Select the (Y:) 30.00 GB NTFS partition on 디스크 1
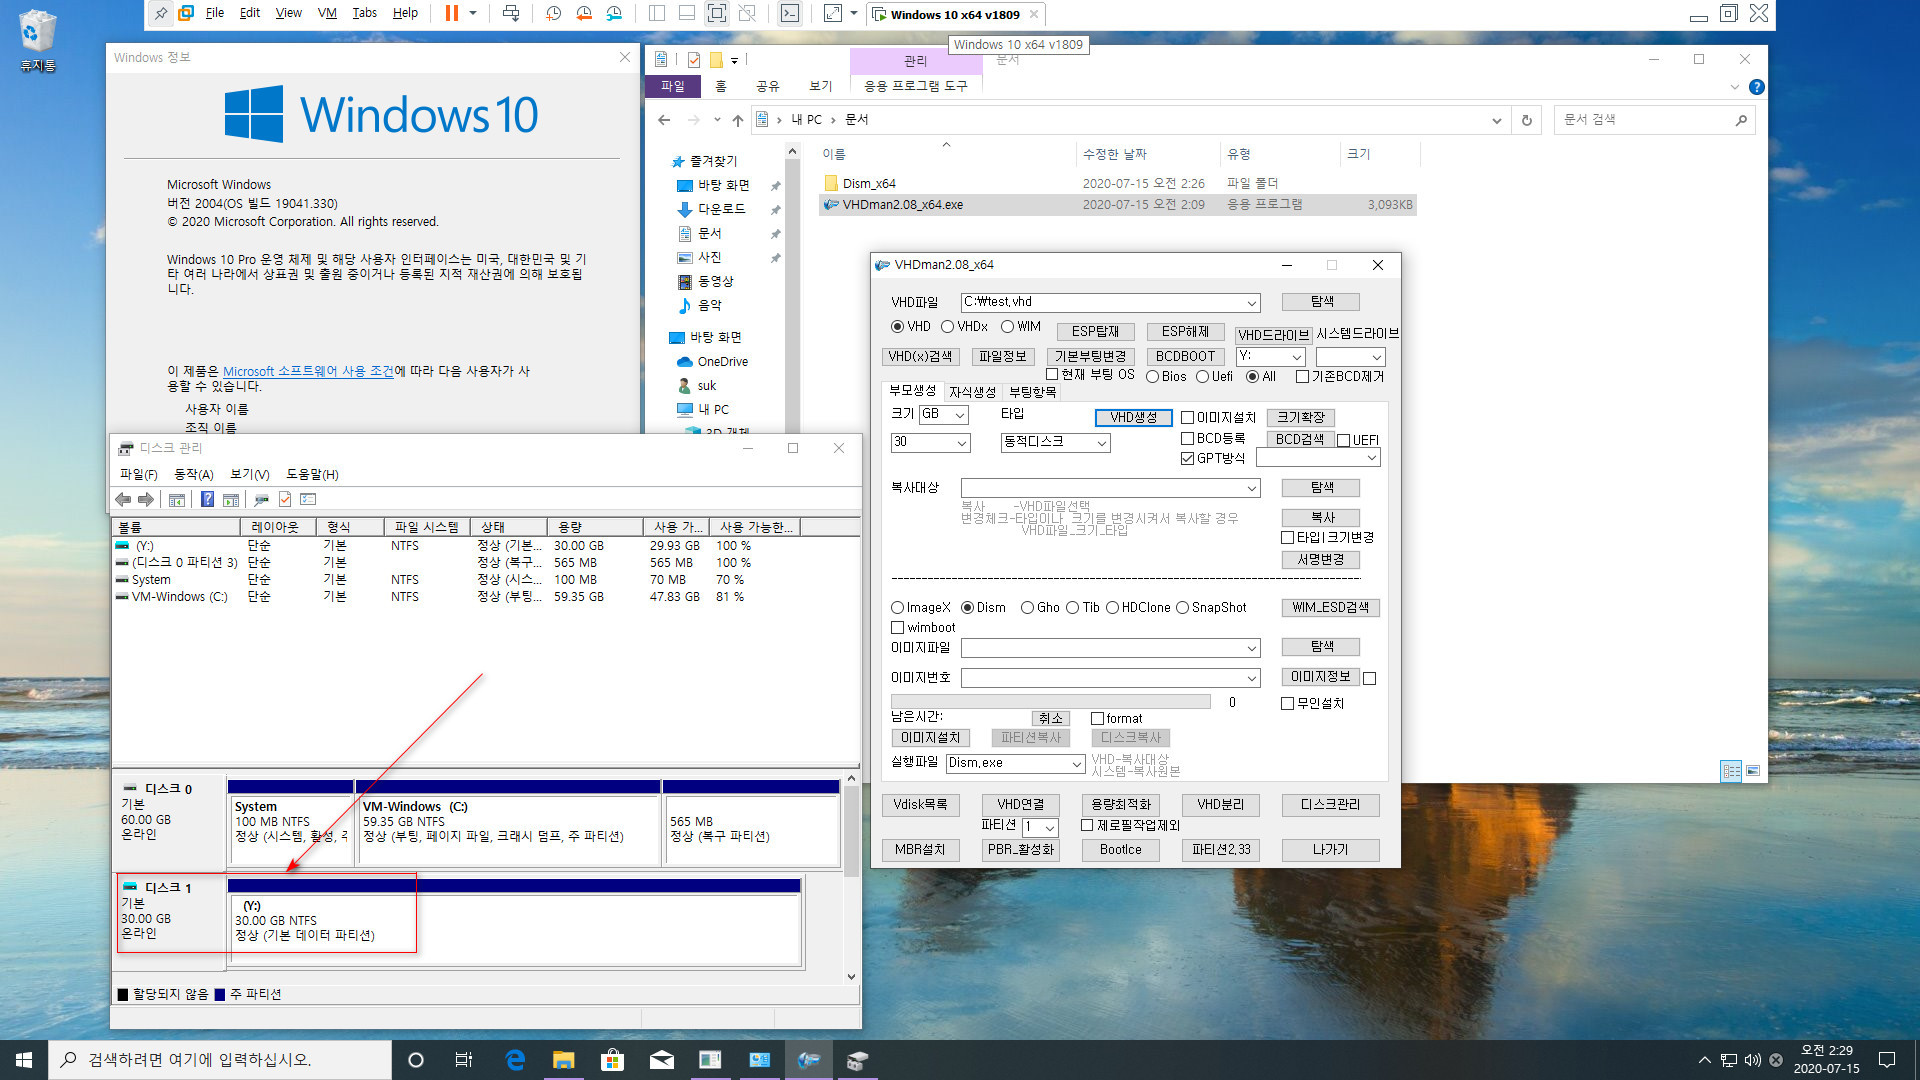 [x=514, y=921]
